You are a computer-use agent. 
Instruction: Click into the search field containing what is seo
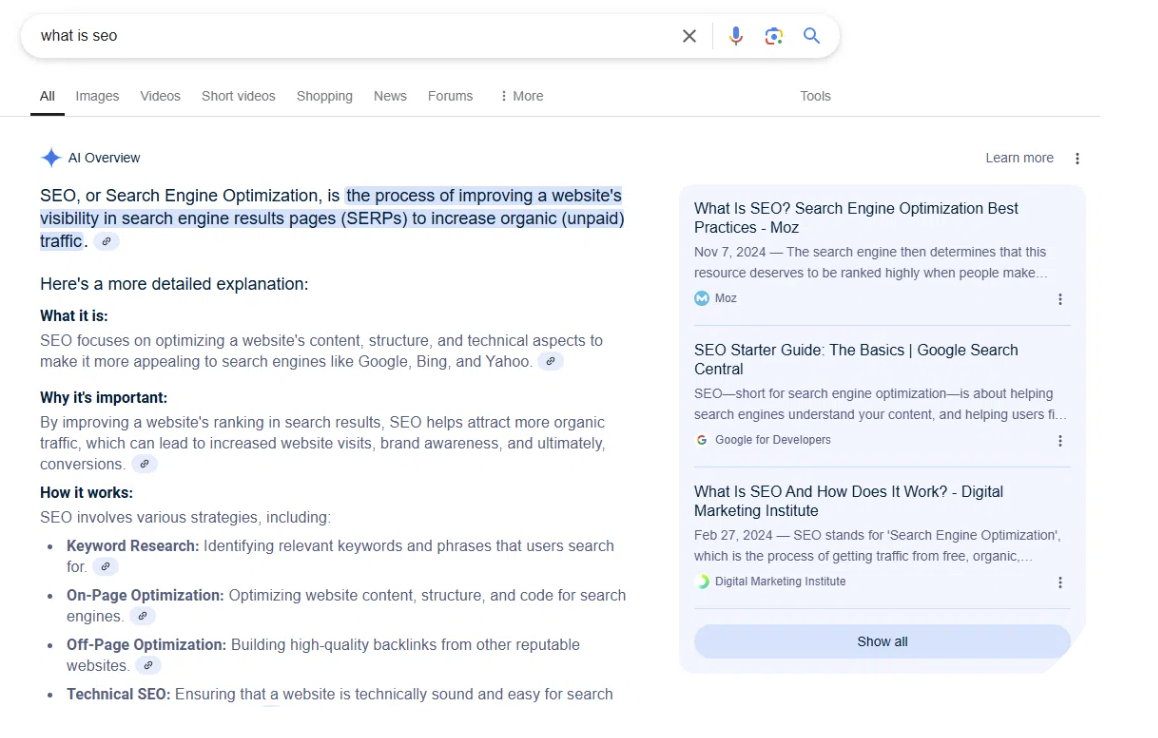pyautogui.click(x=350, y=36)
